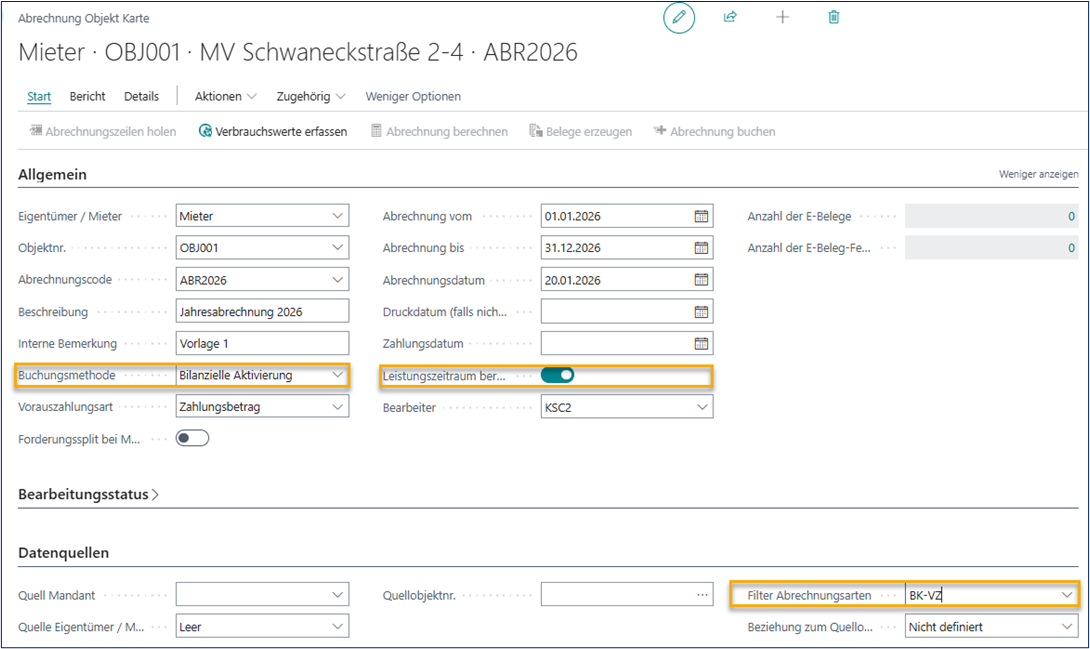Click Verbrauchswerte erfassen toolbar action

272,131
